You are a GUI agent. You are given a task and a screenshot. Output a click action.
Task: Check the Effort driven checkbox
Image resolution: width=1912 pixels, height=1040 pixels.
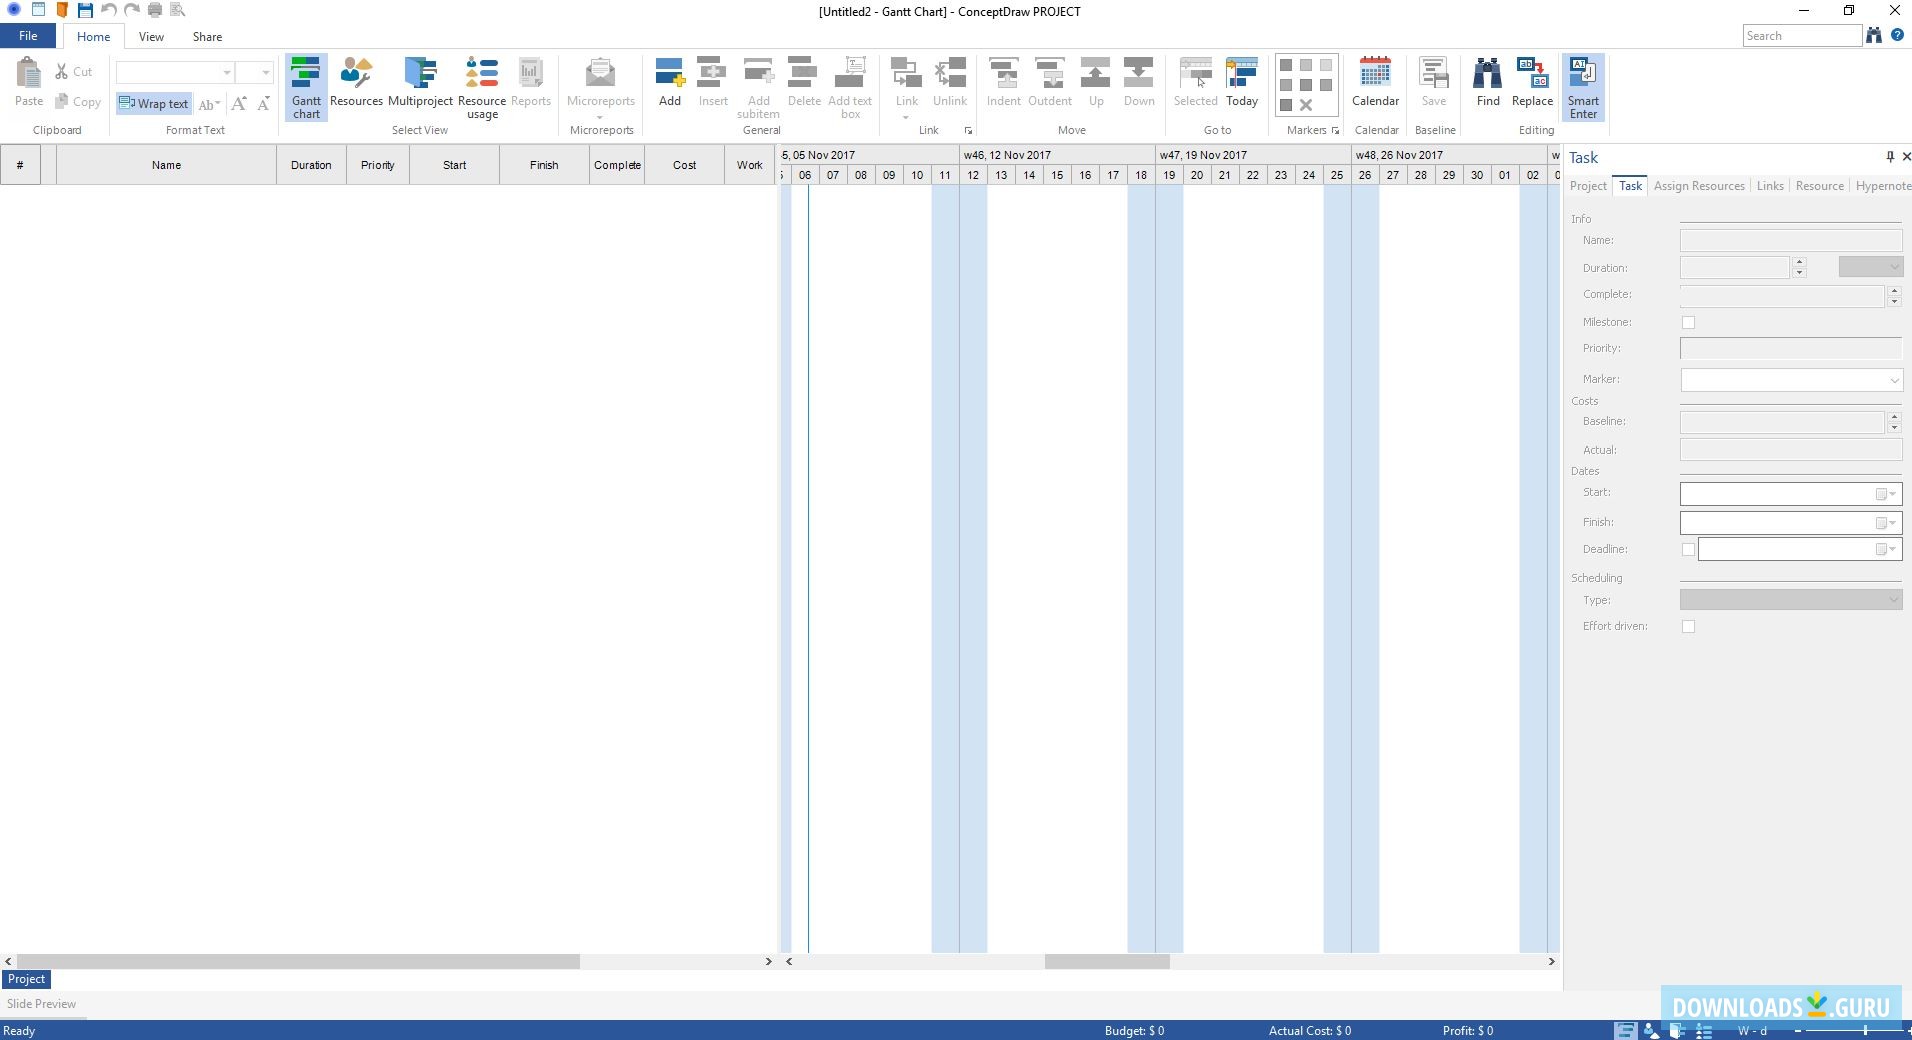point(1689,626)
